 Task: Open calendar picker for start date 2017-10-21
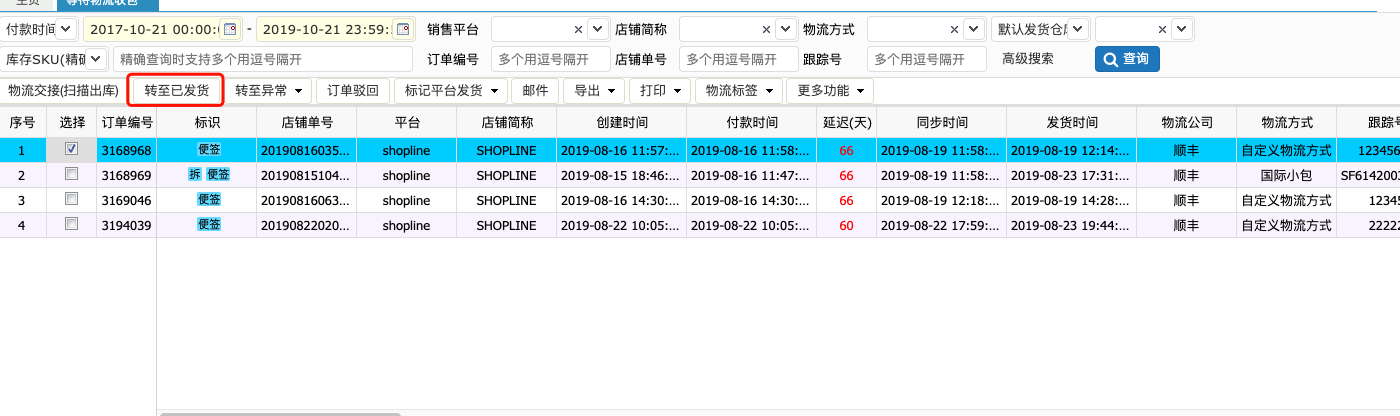tap(230, 29)
